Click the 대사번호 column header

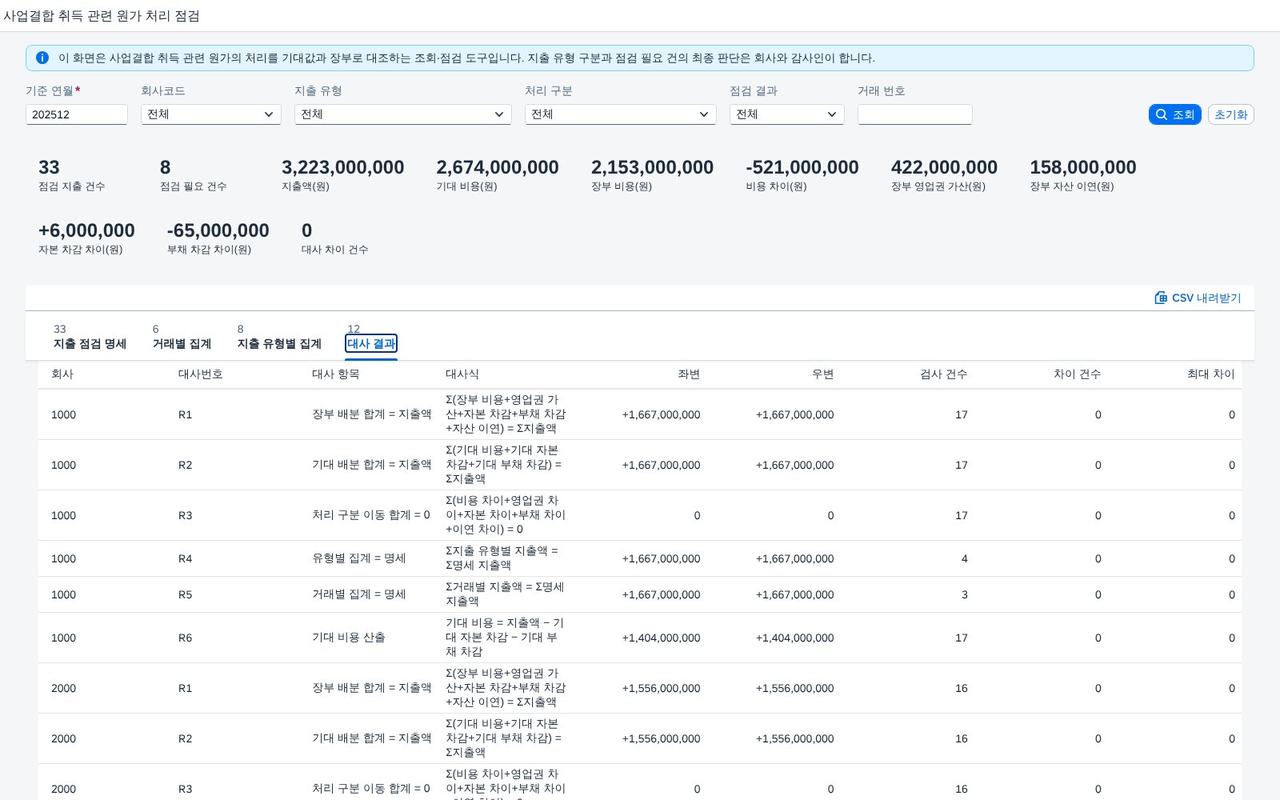[x=200, y=374]
